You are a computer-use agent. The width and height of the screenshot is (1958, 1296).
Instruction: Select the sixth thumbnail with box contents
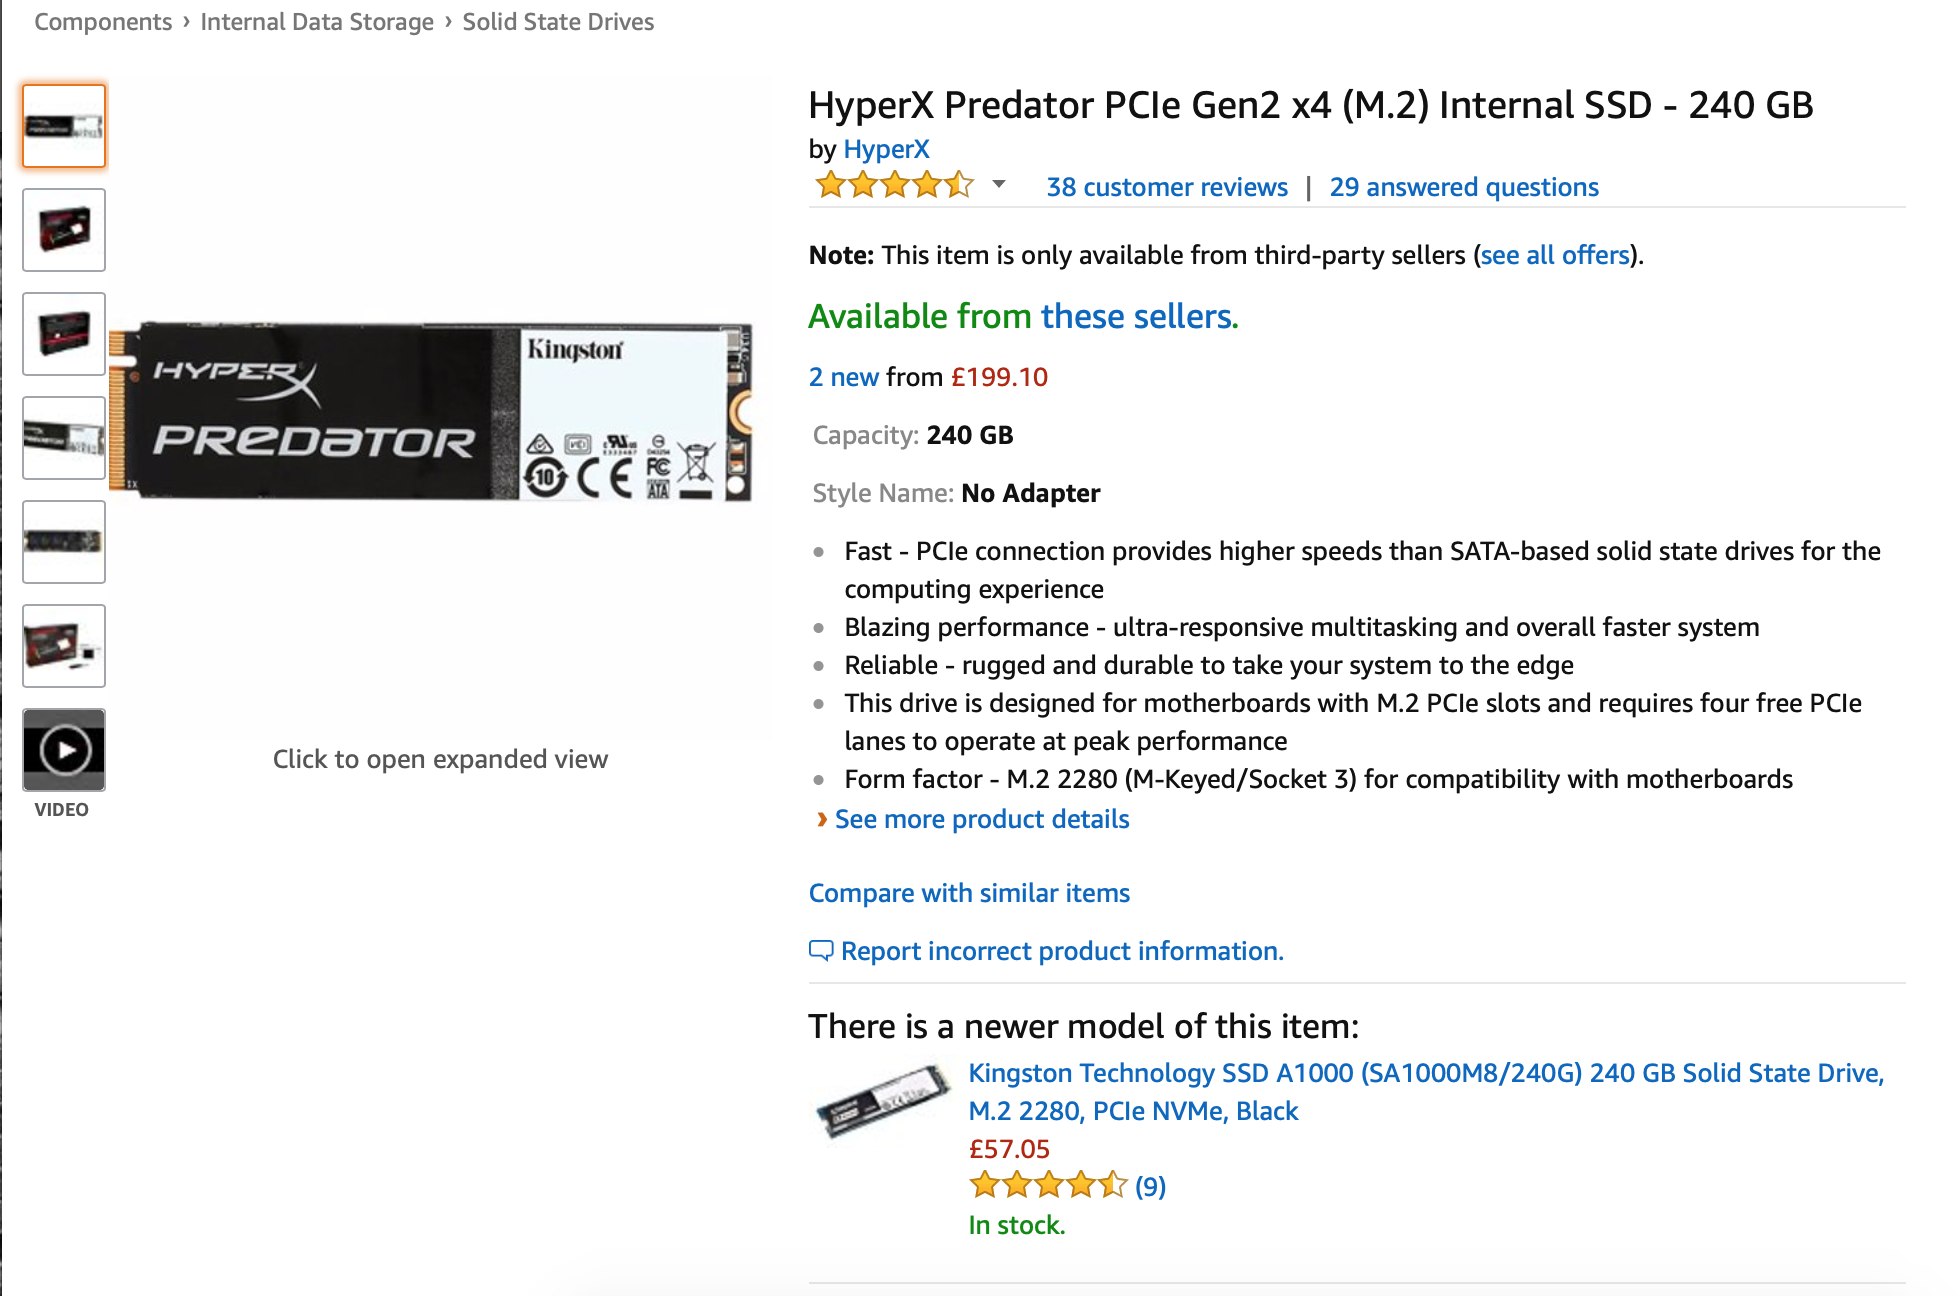point(64,646)
